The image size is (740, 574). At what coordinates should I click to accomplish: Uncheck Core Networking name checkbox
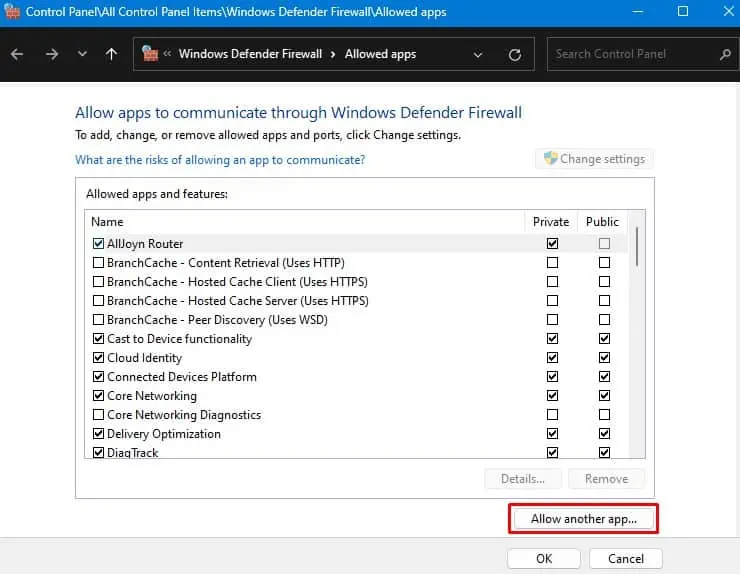point(98,396)
